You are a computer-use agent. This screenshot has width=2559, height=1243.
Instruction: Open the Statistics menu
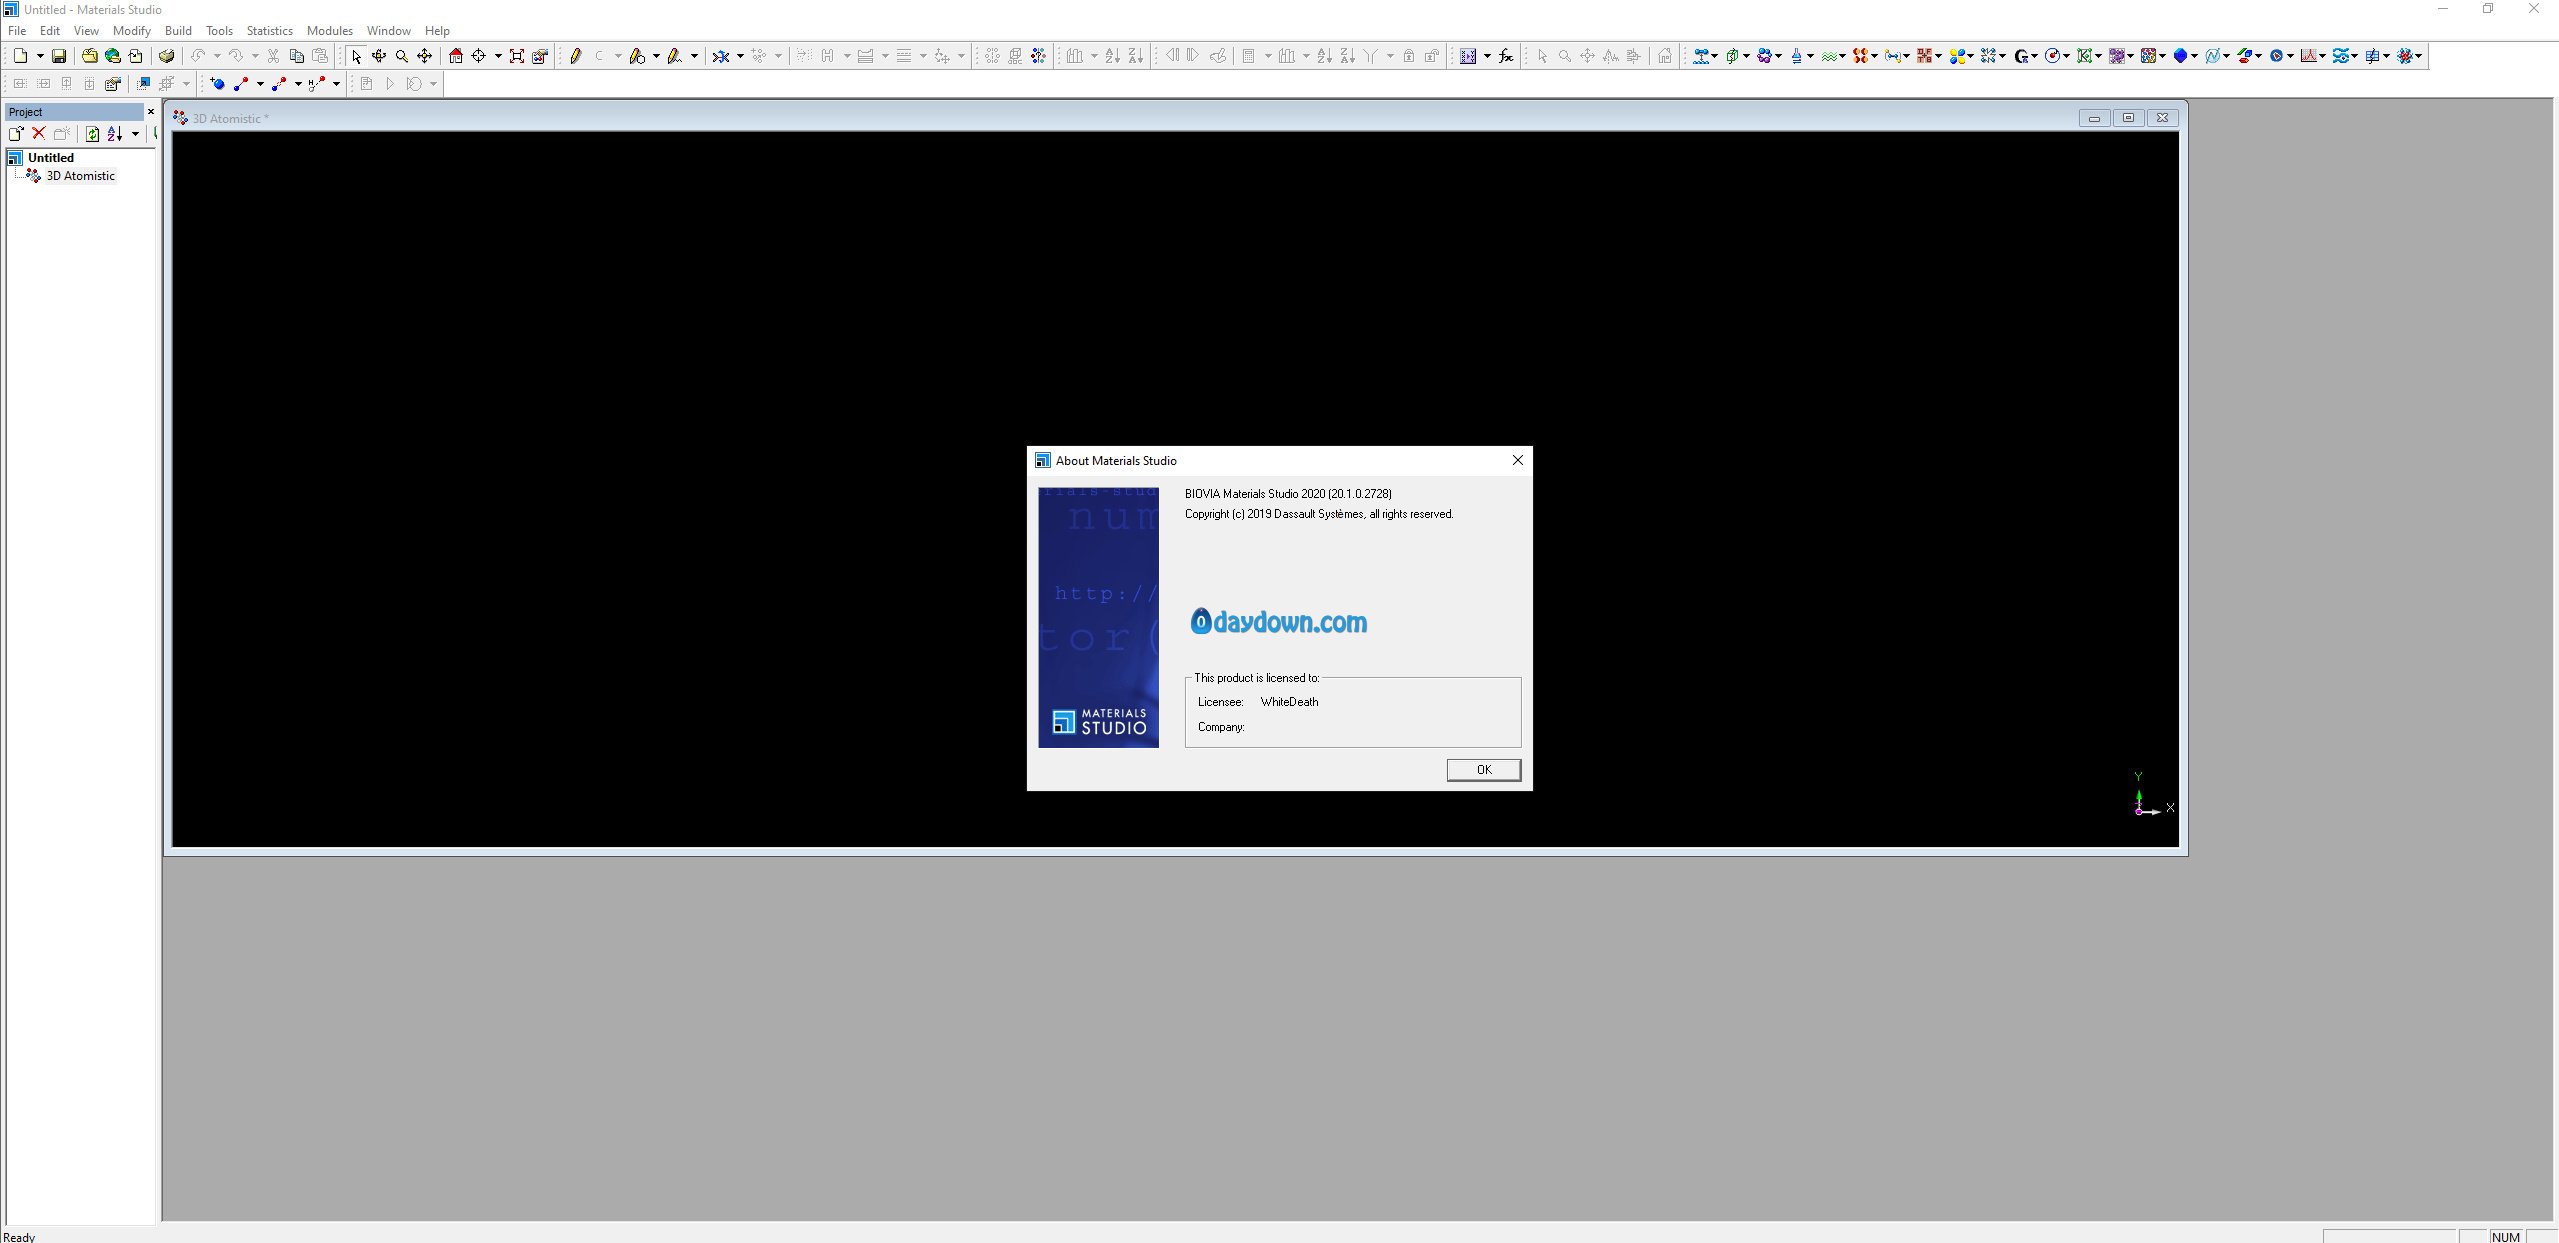(x=270, y=30)
